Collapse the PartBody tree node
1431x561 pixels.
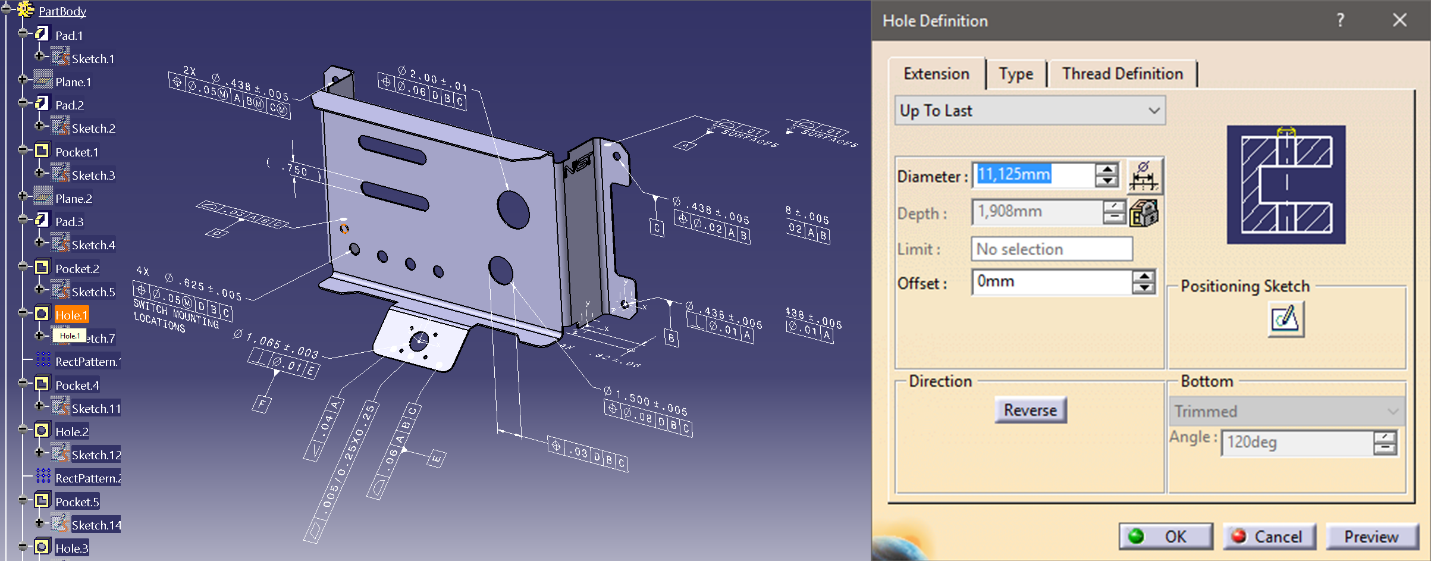8,11
